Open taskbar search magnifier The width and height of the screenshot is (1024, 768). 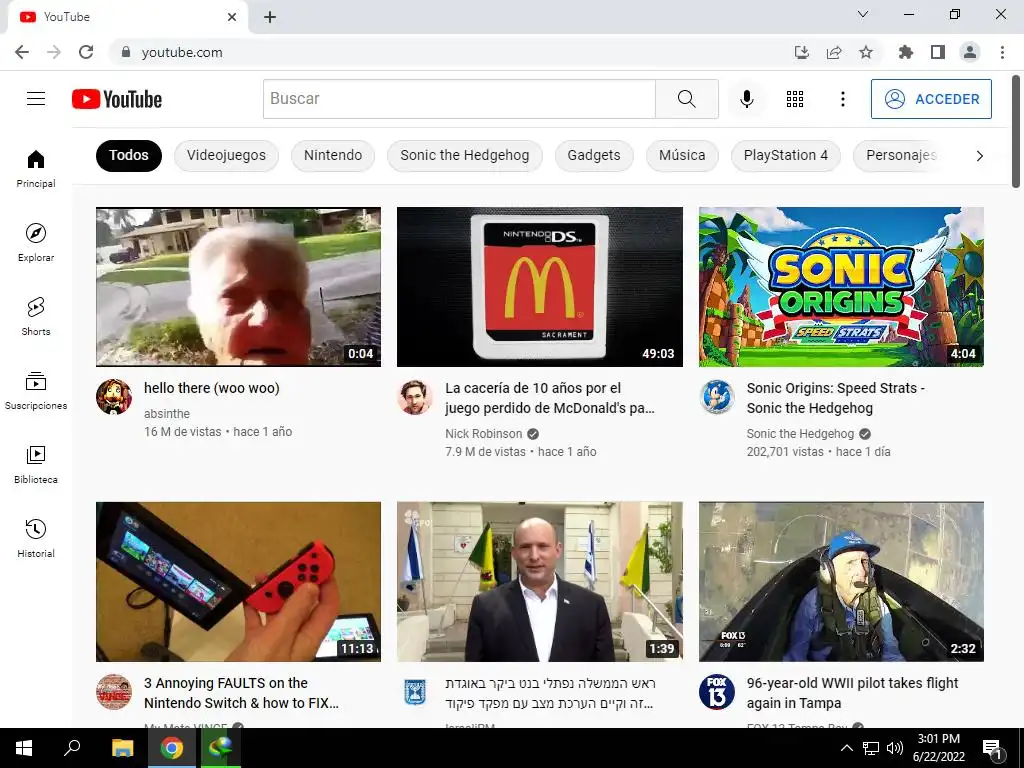[72, 748]
